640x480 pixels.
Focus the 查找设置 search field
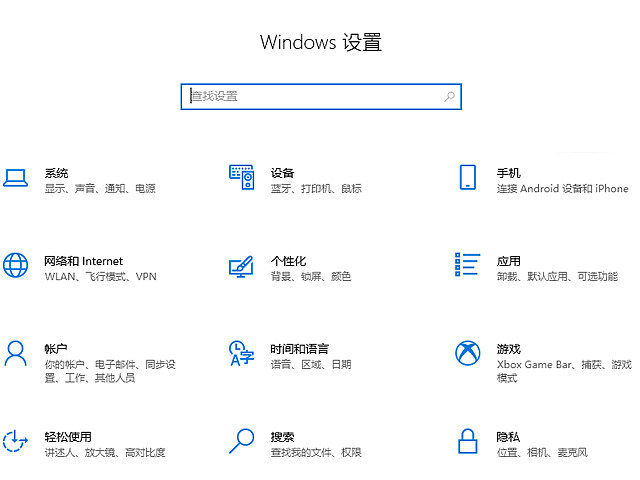[x=321, y=97]
